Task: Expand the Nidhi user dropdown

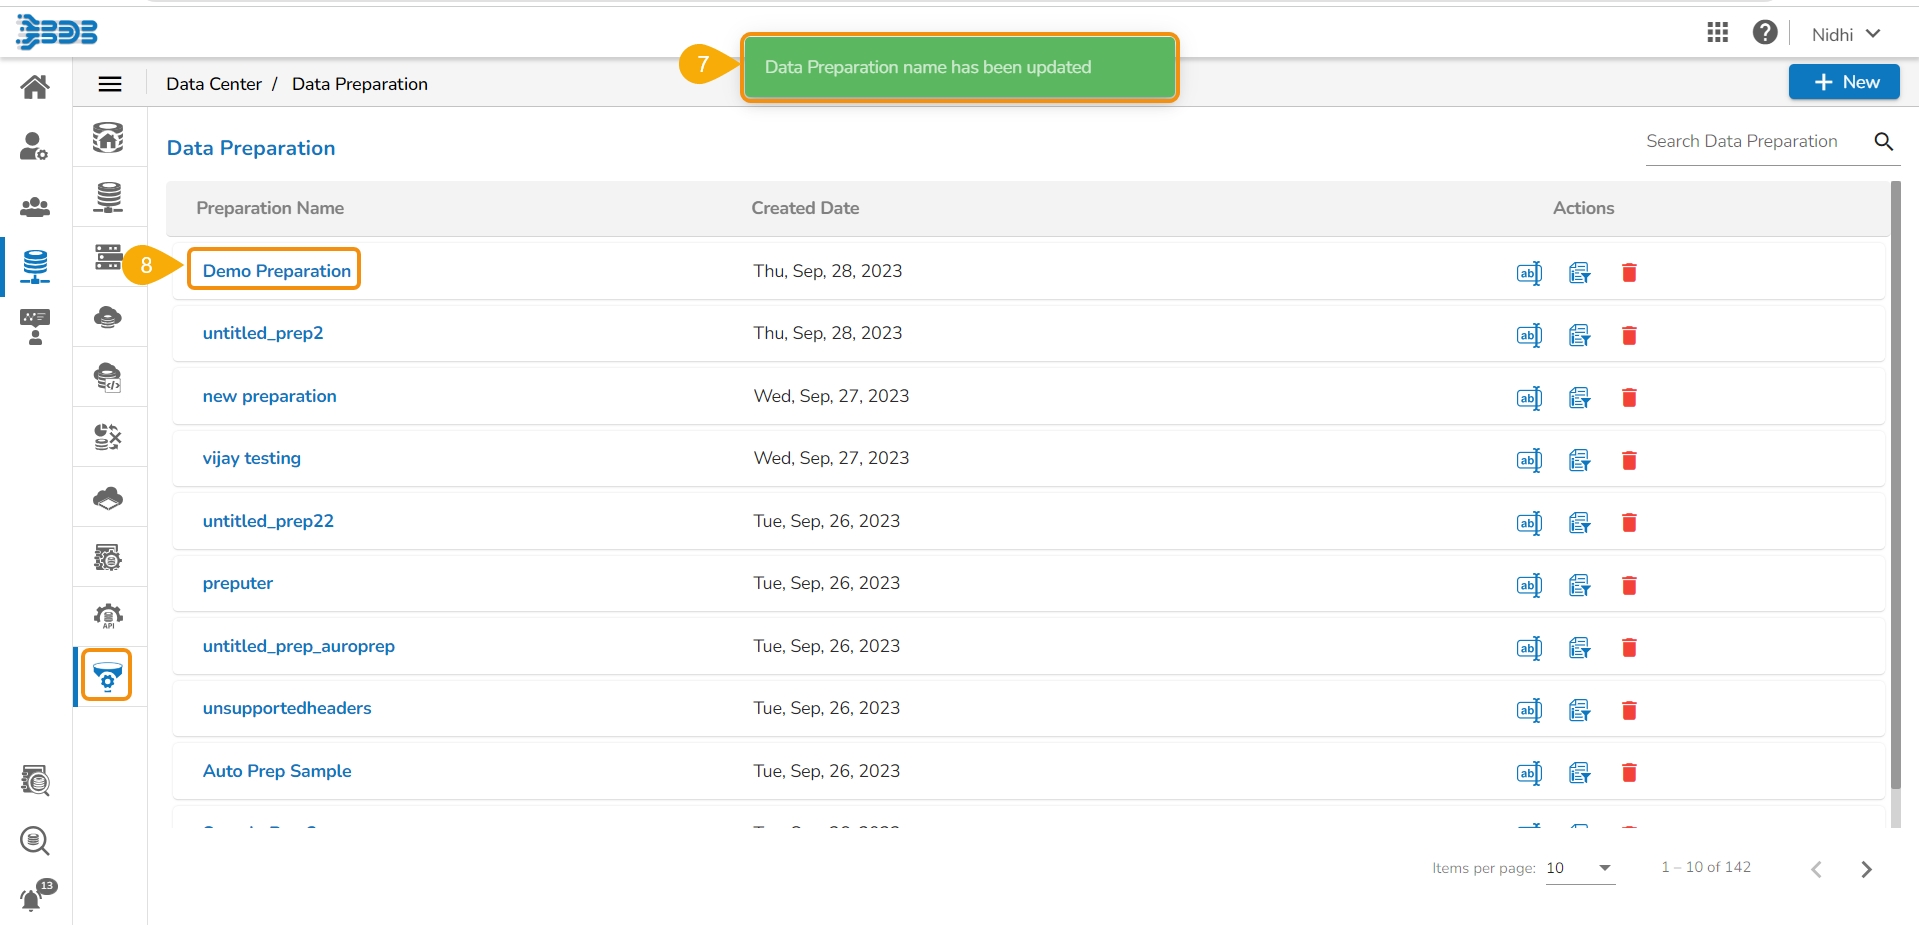Action: tap(1846, 34)
